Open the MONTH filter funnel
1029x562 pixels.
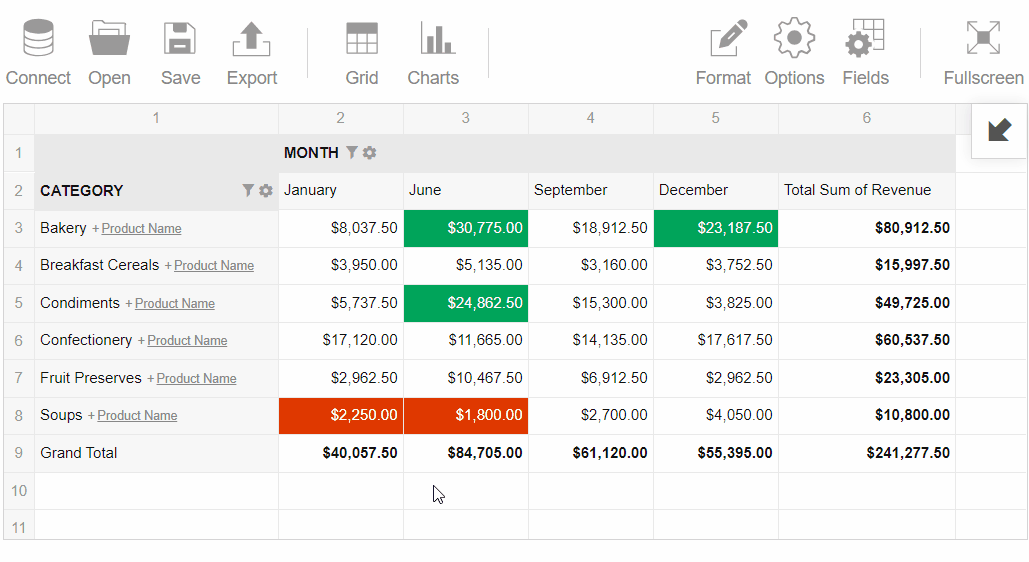tap(352, 153)
